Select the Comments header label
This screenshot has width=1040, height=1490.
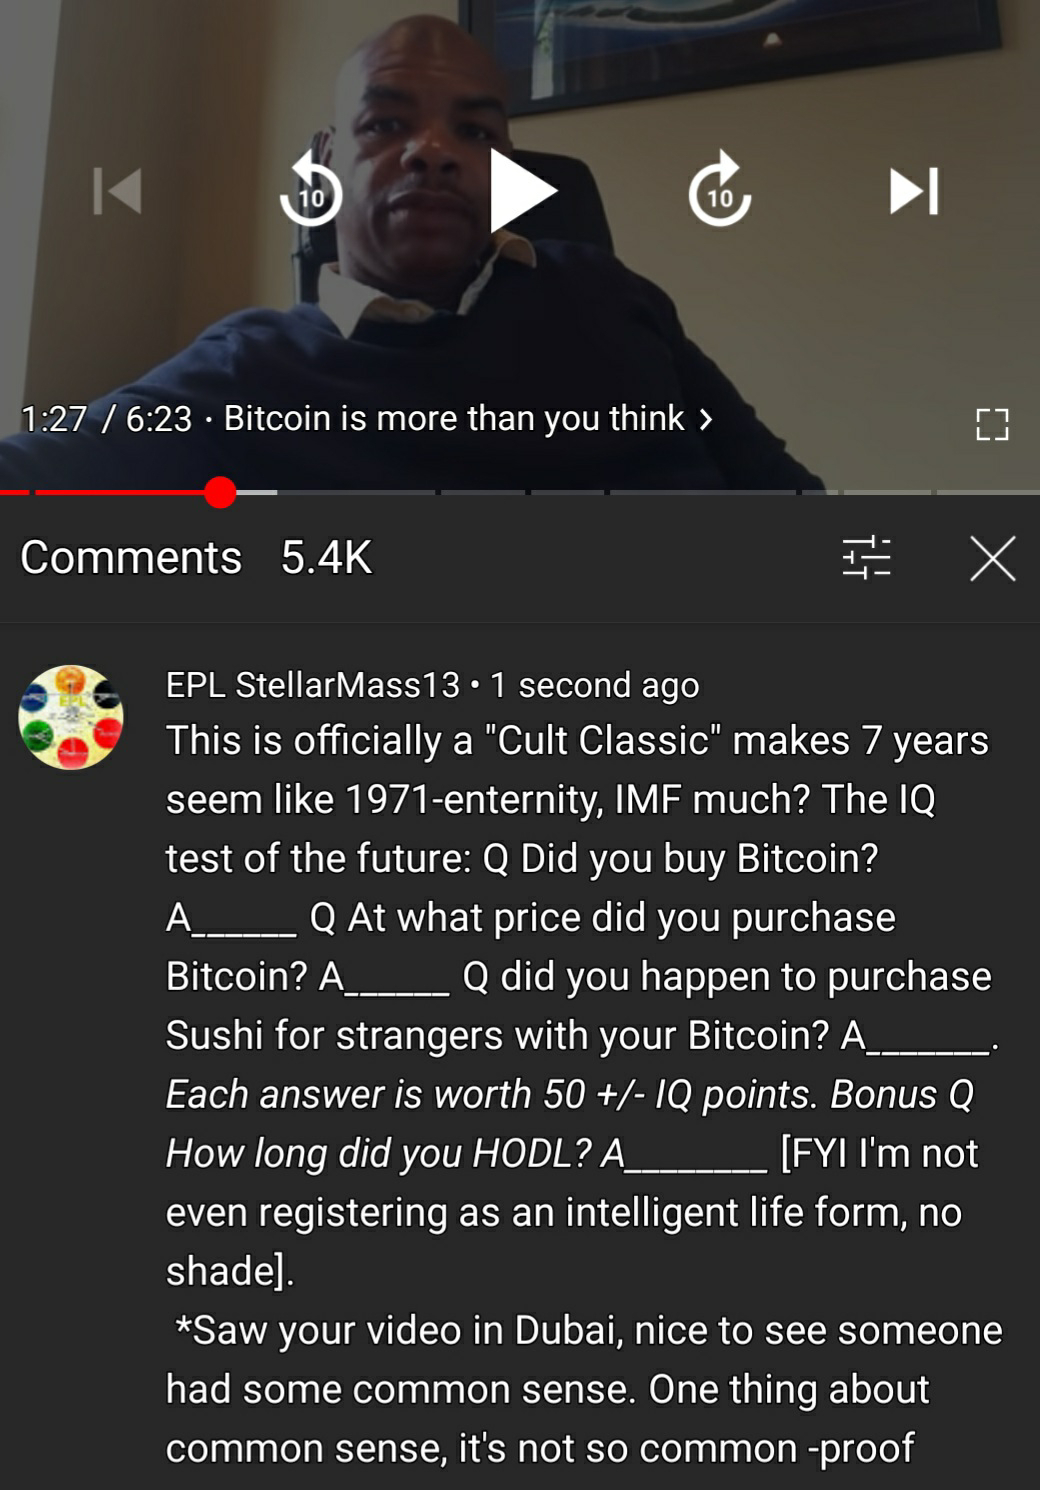131,557
